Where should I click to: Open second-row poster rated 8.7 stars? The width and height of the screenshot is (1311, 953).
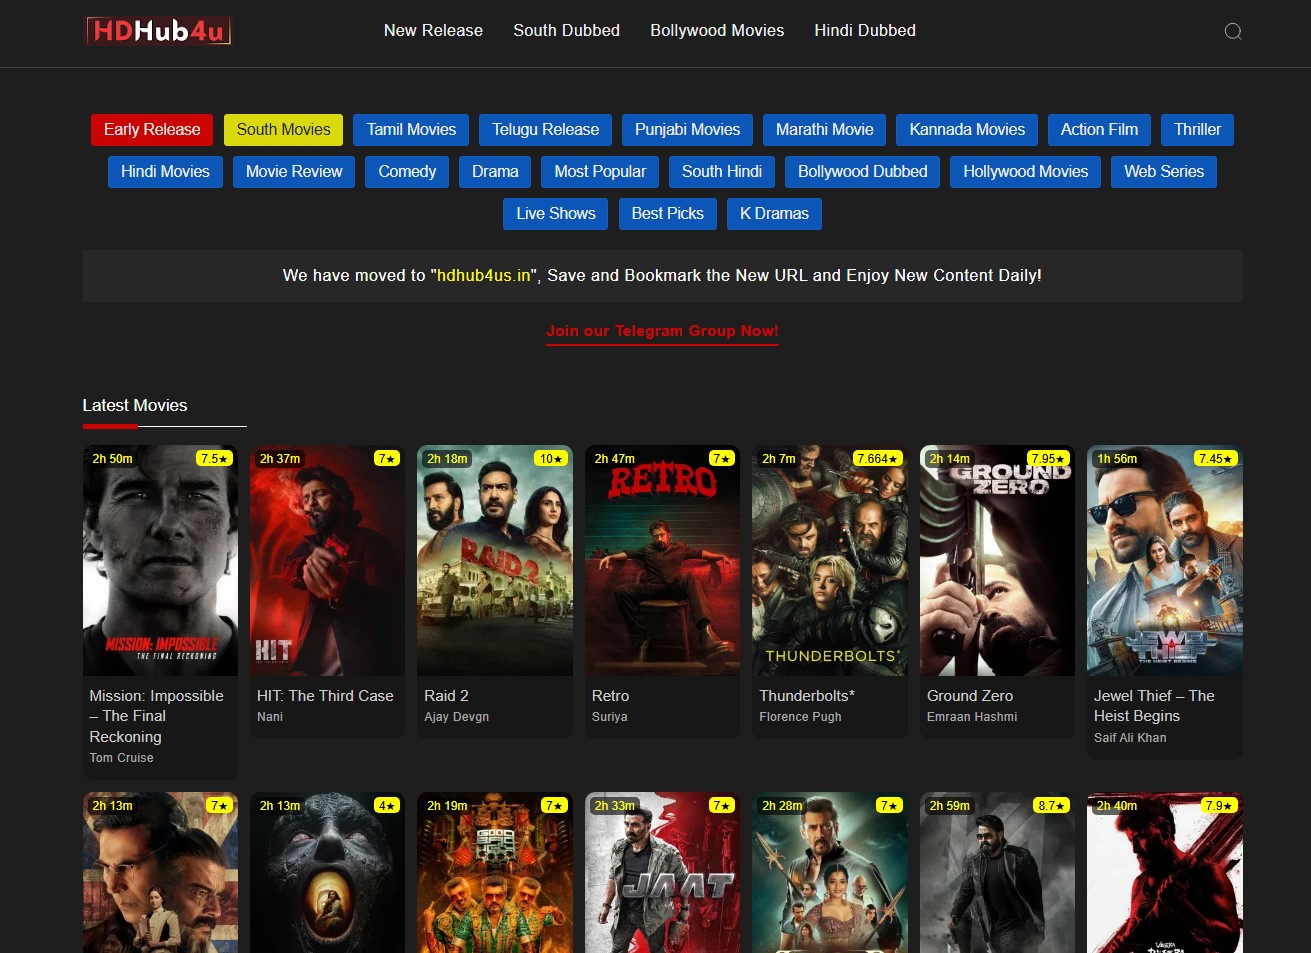[x=997, y=872]
